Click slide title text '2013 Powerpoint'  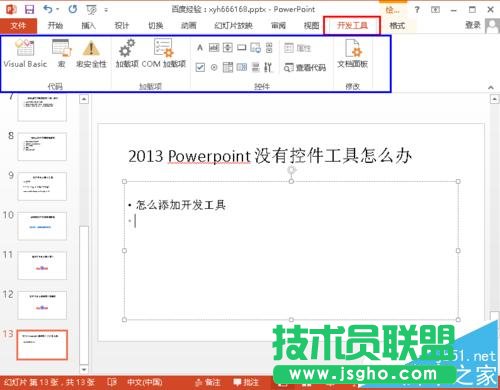click(x=189, y=156)
